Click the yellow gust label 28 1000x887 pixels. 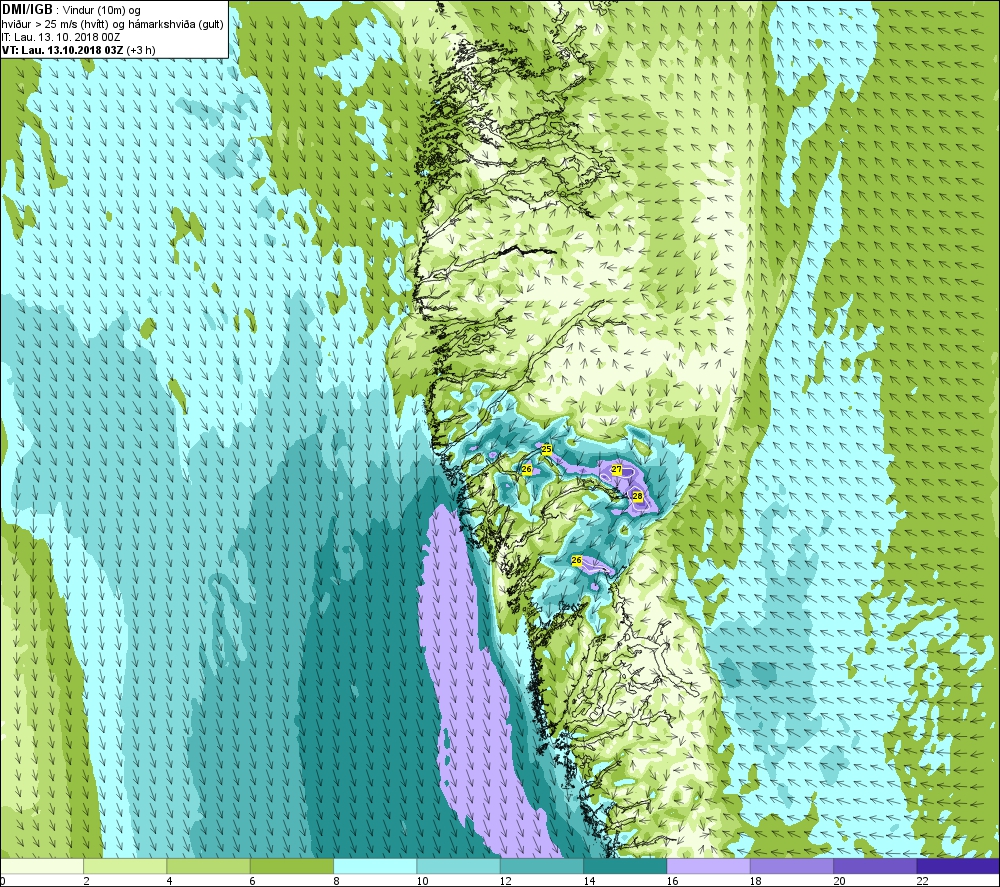637,496
